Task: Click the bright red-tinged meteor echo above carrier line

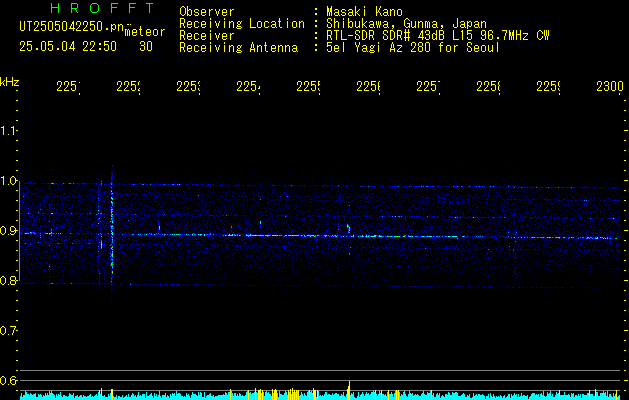Action: (349, 228)
